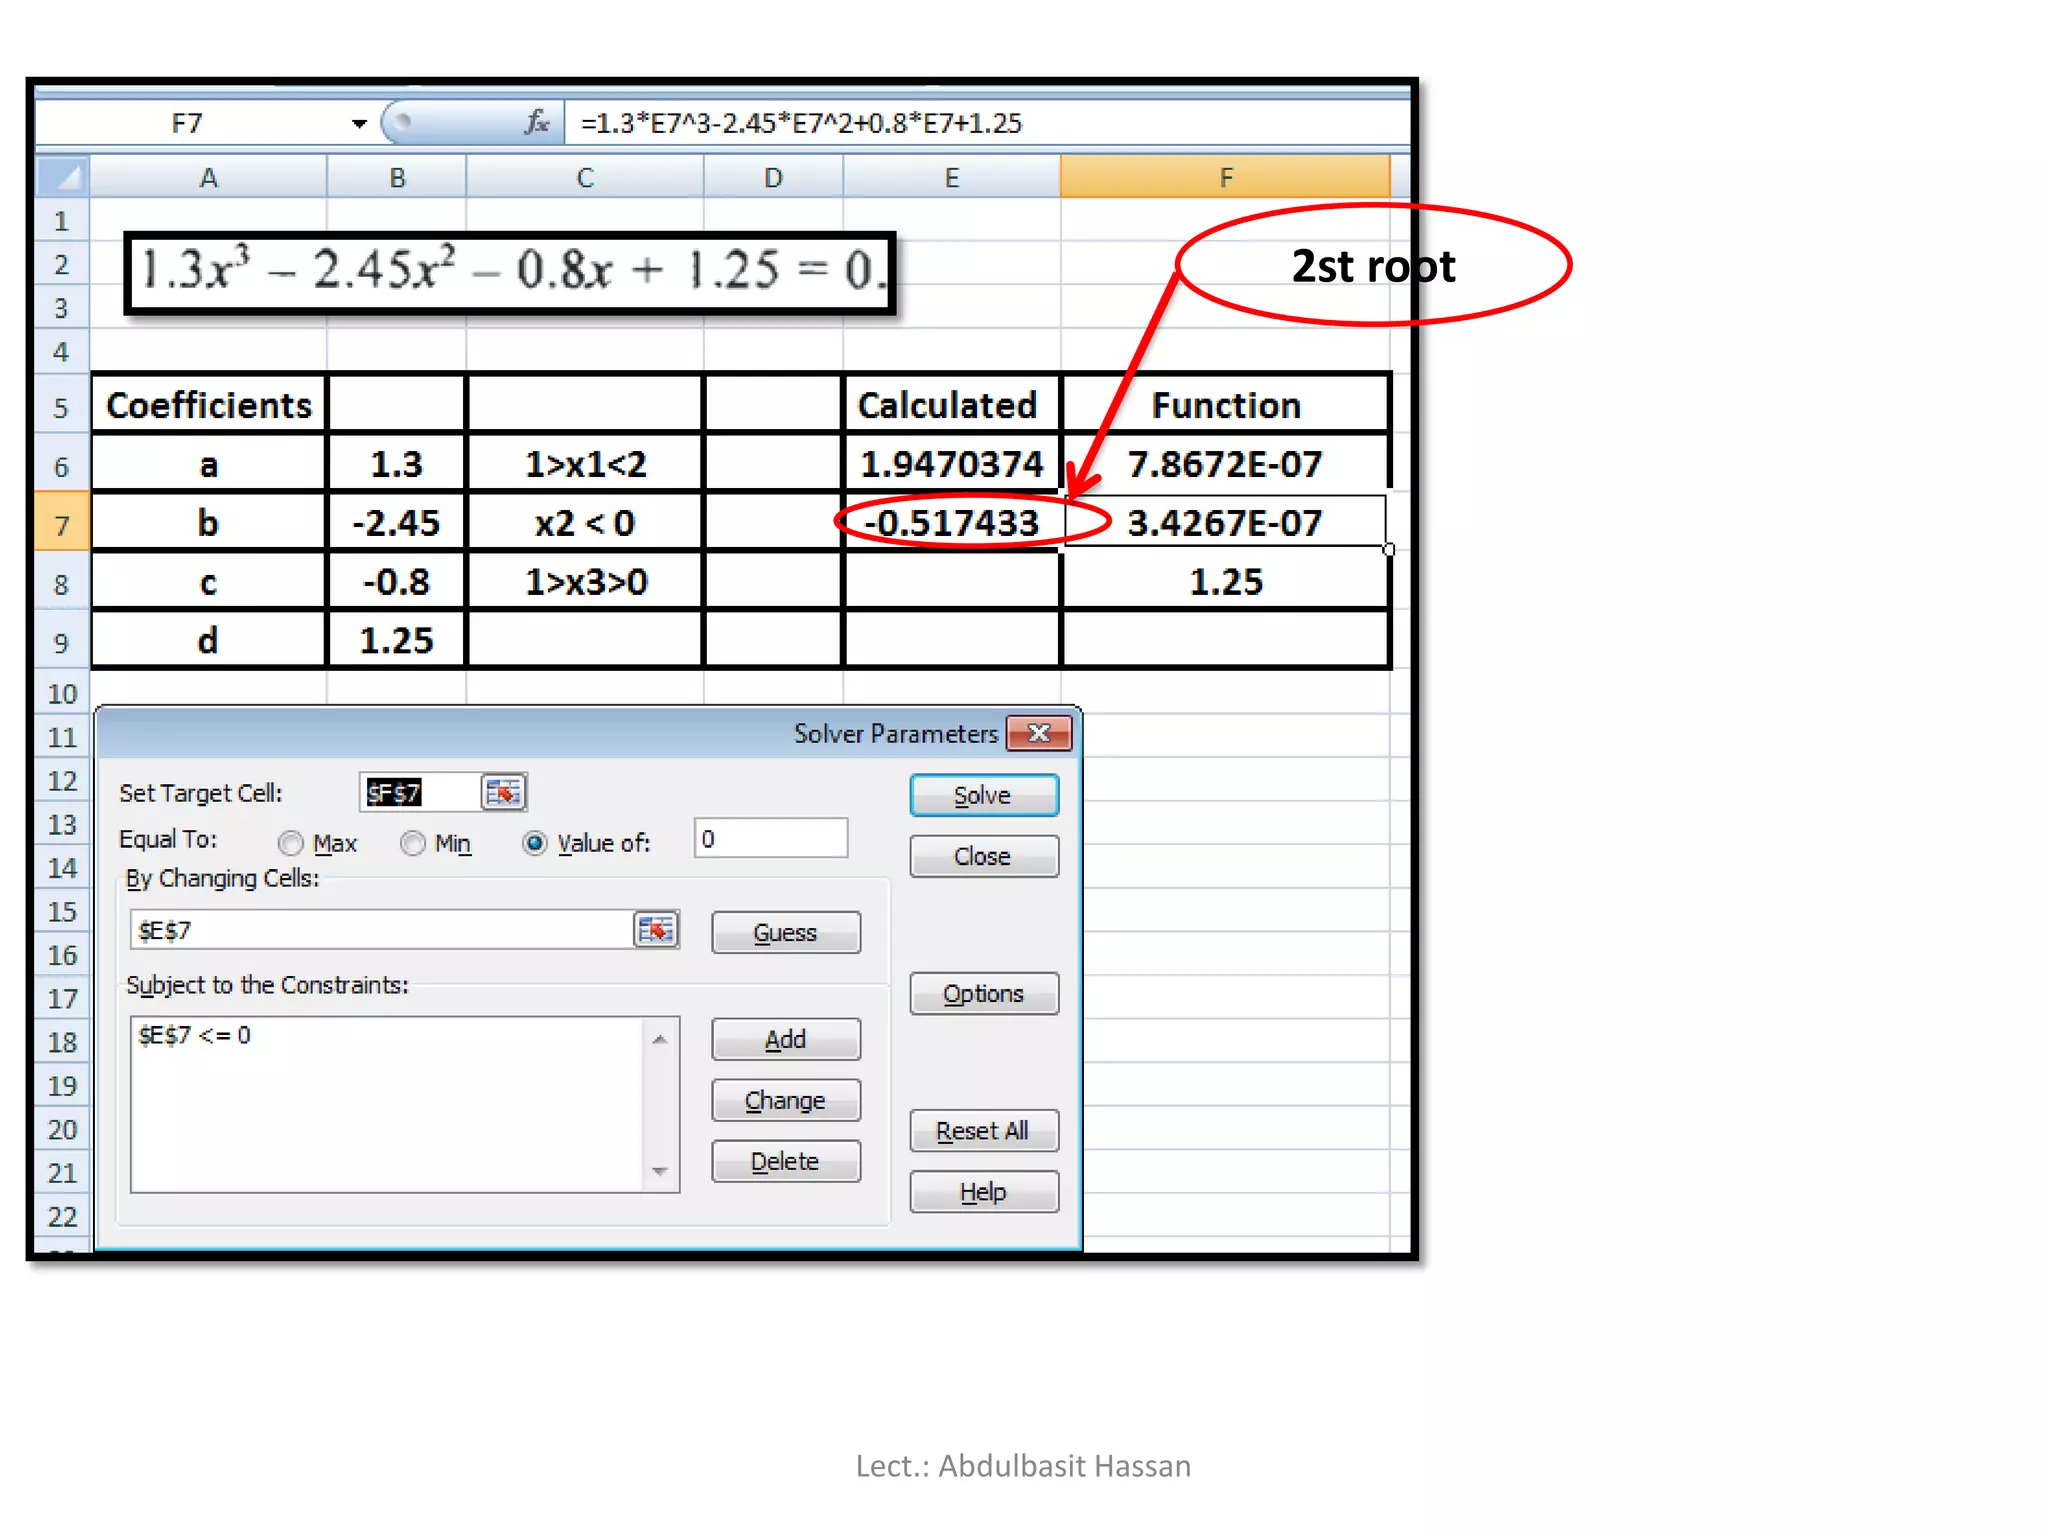This screenshot has width=2048, height=1536.
Task: Click Reset All button
Action: 983,1130
